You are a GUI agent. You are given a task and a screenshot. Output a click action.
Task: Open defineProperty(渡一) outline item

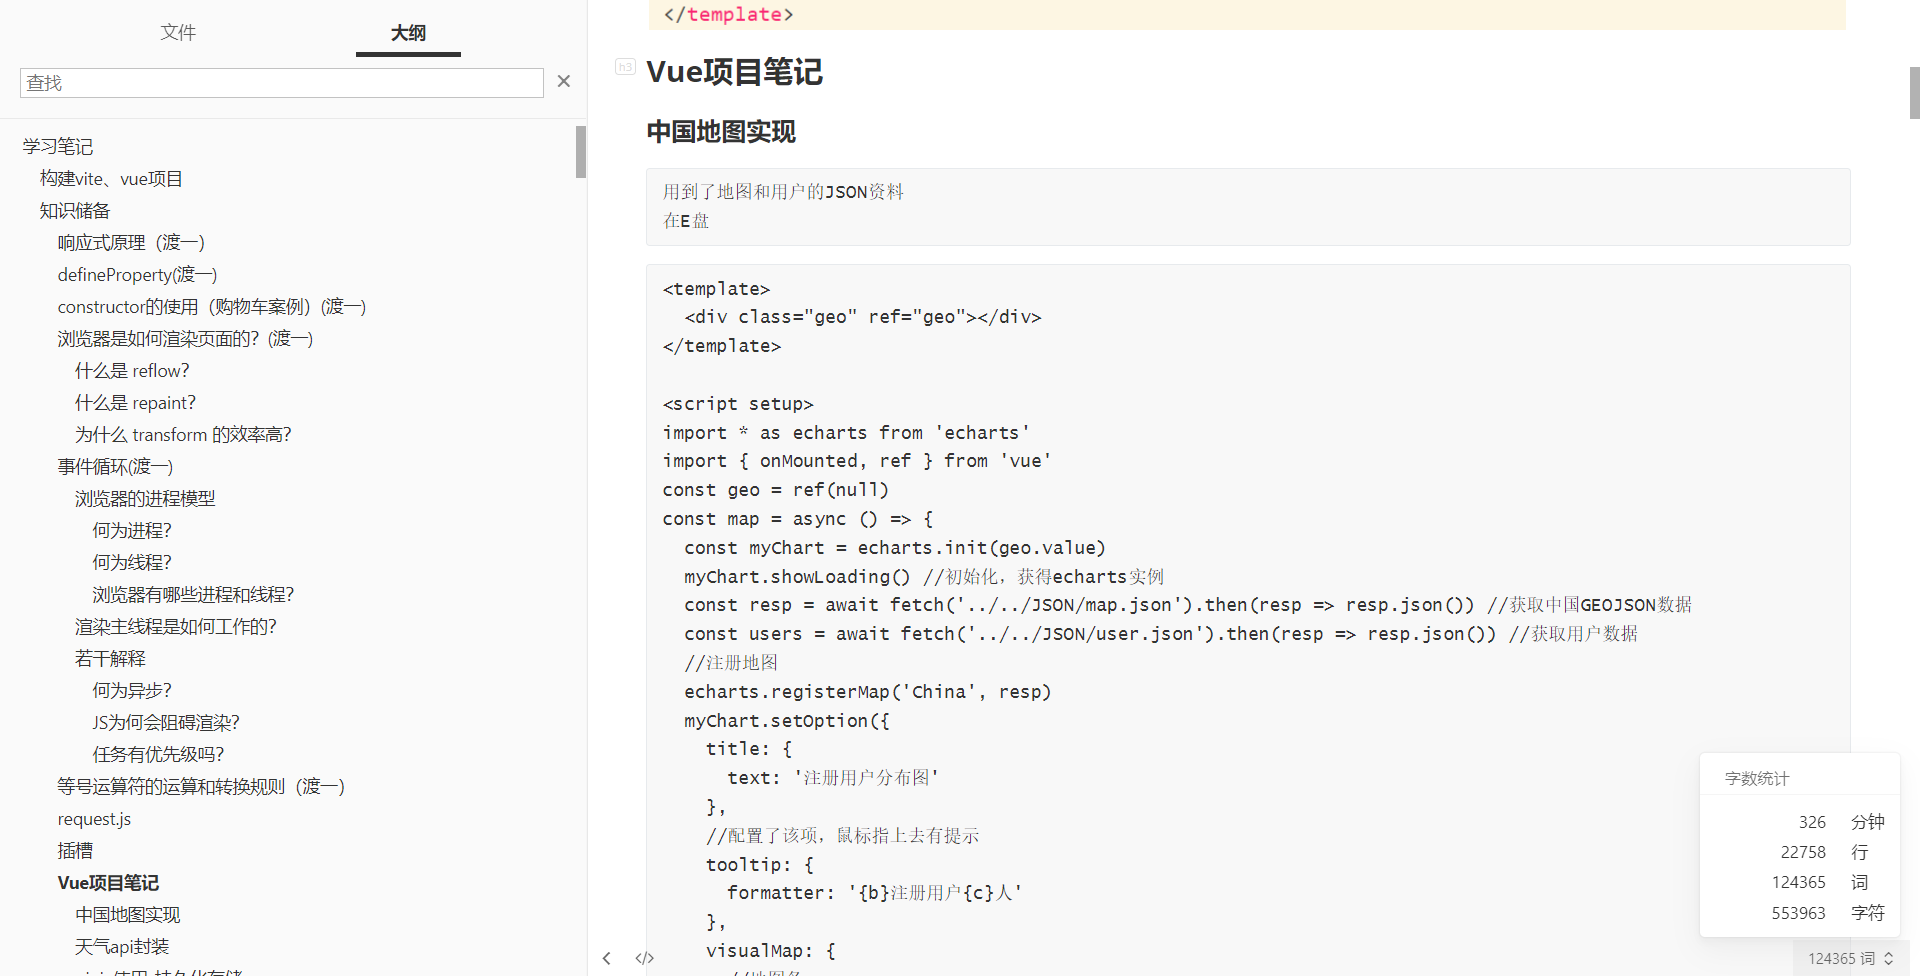137,275
